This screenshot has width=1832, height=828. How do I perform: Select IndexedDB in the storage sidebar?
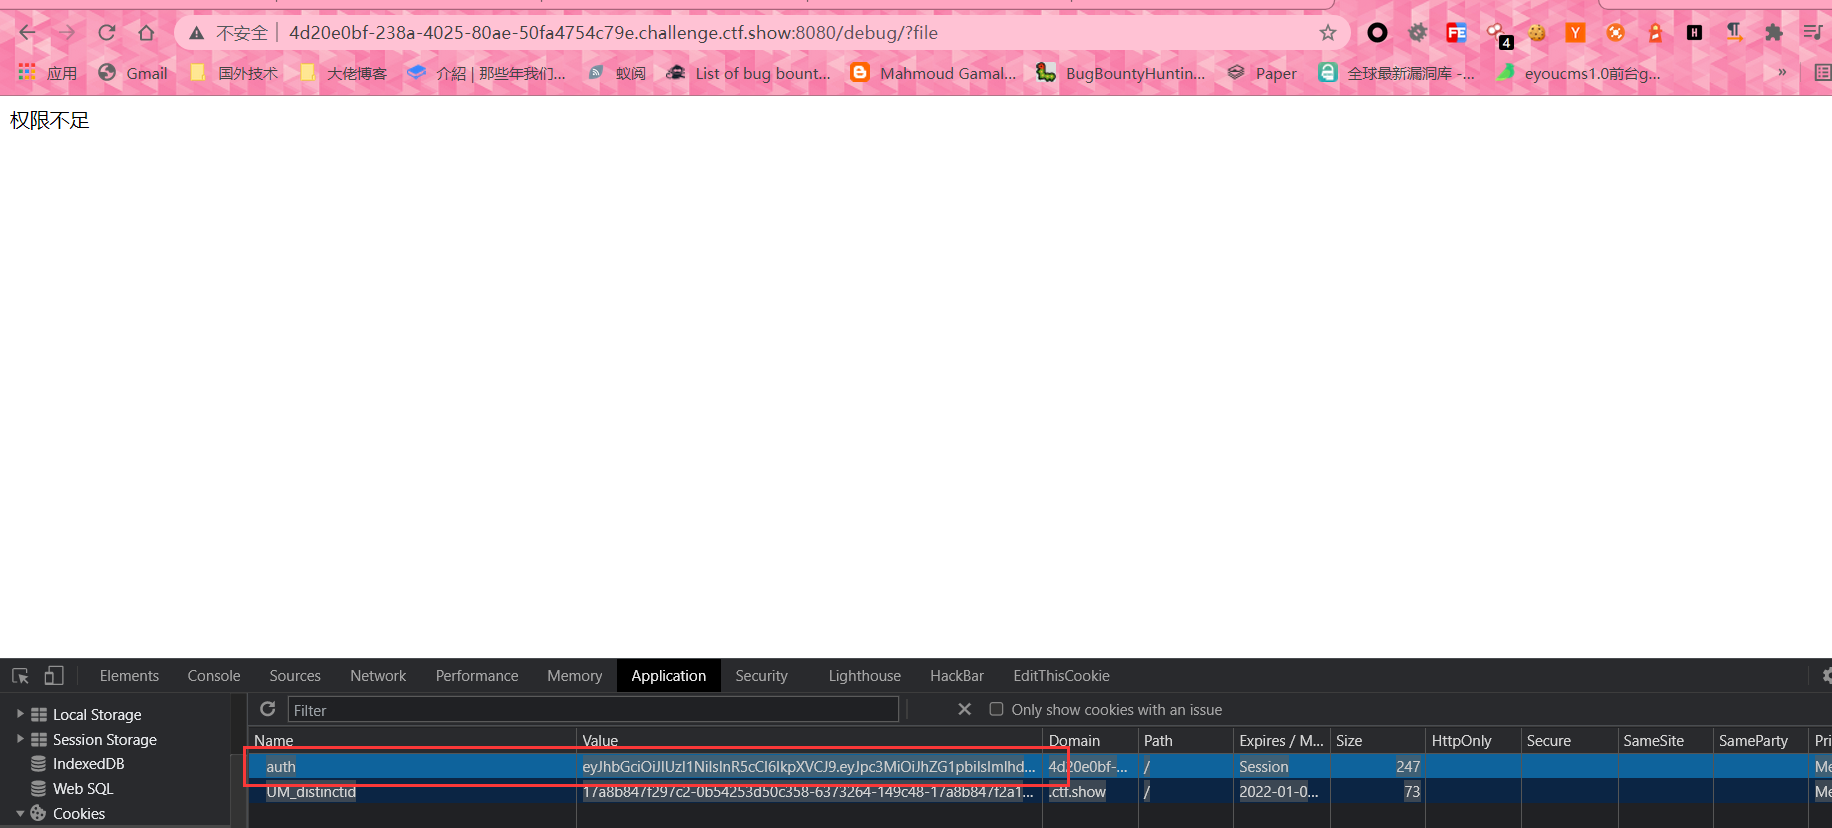click(x=88, y=764)
